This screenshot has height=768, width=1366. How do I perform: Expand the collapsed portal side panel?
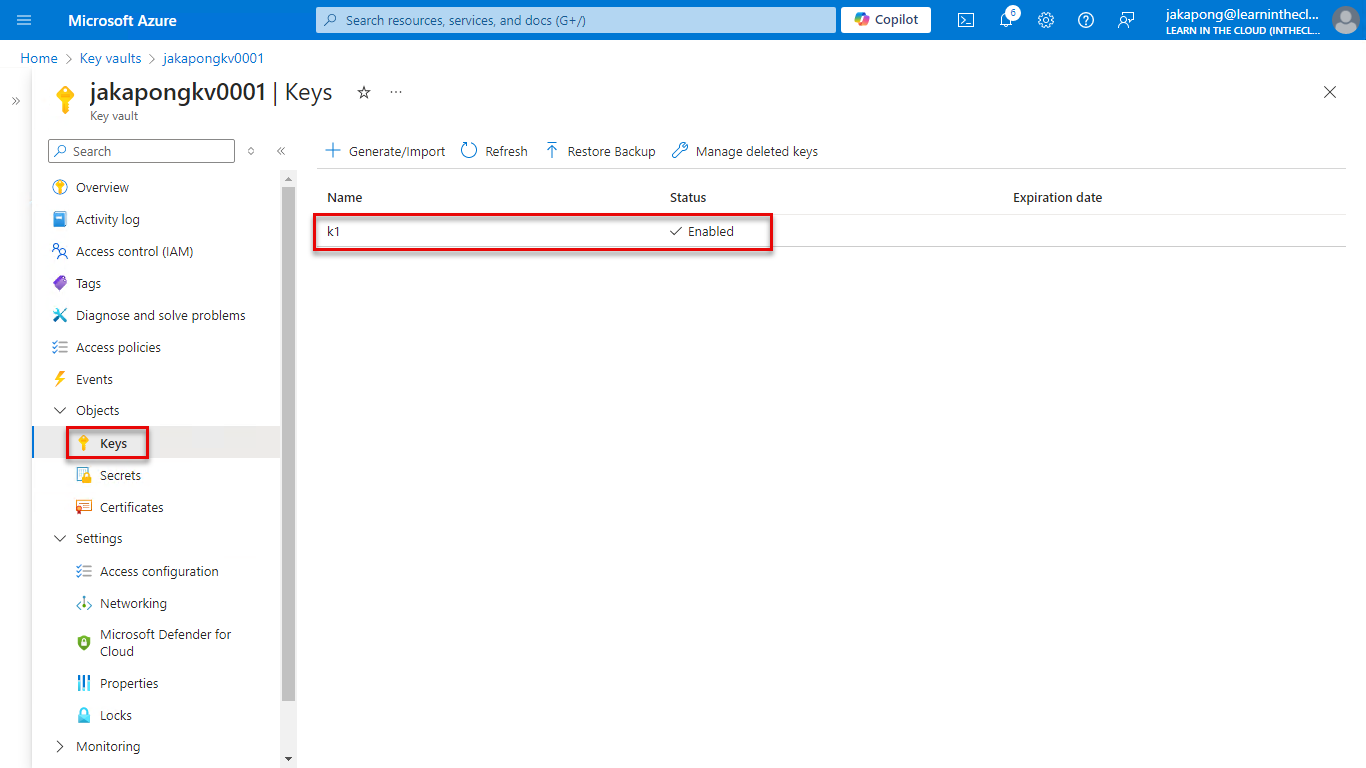tap(16, 101)
